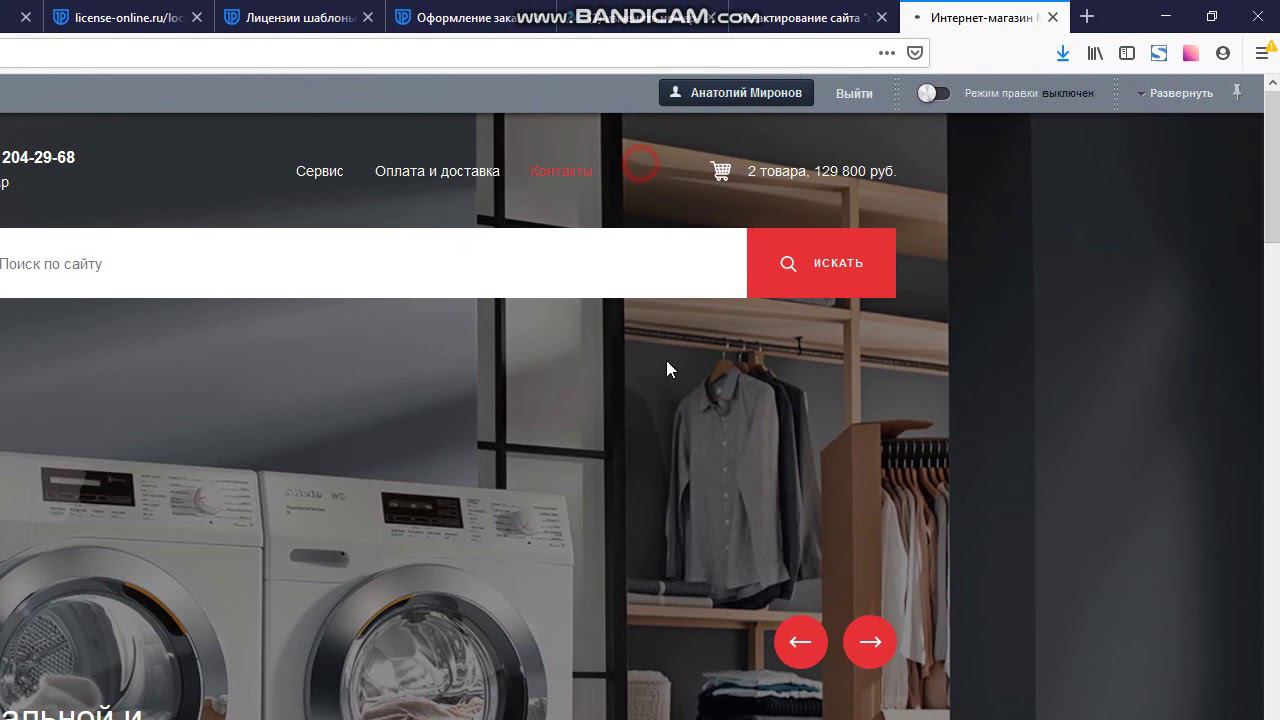Log out via Выйти link

pyautogui.click(x=854, y=93)
